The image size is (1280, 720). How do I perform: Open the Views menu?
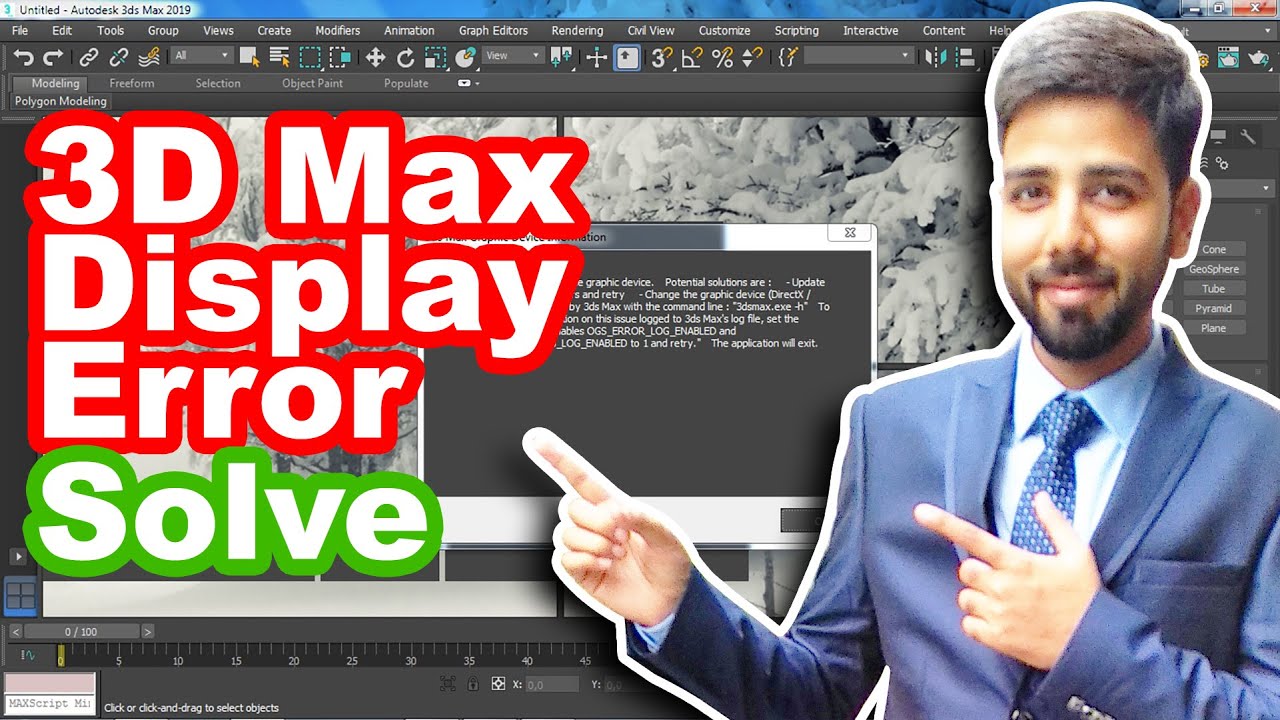pos(218,31)
